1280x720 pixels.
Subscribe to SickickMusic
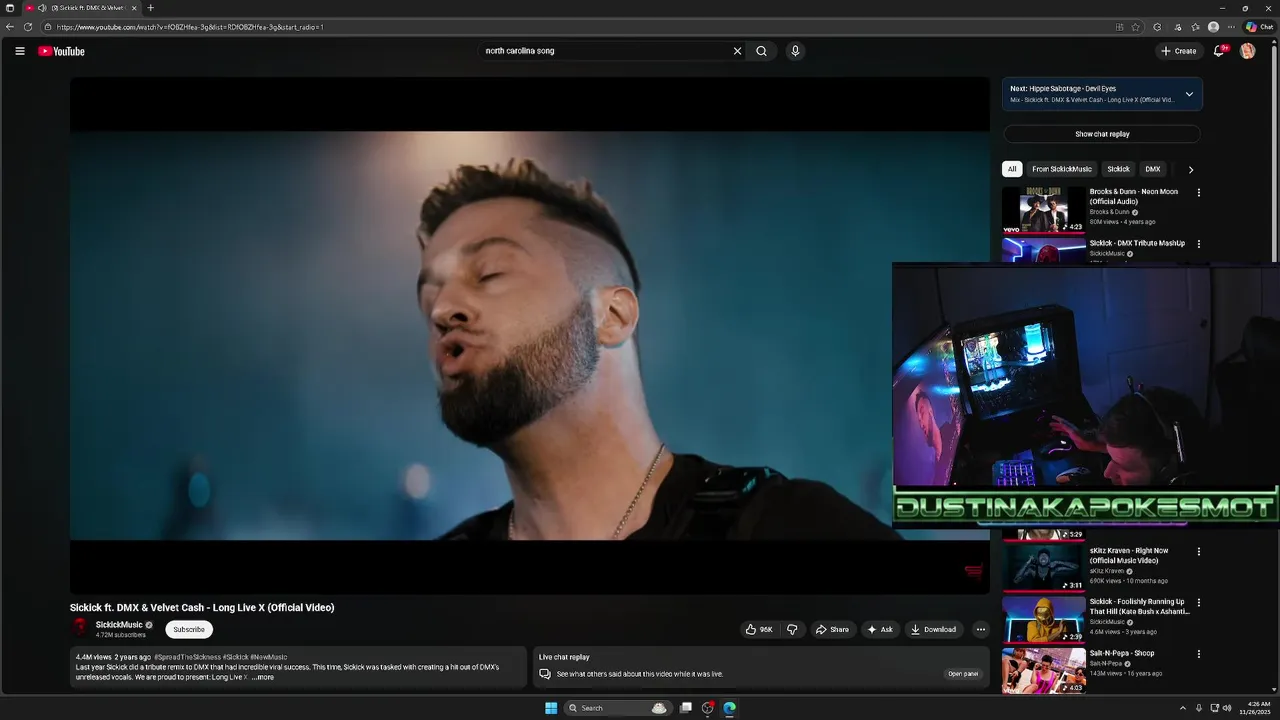tap(189, 629)
